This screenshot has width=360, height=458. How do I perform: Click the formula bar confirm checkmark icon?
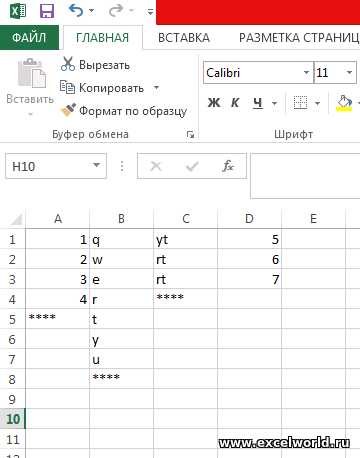coord(192,166)
